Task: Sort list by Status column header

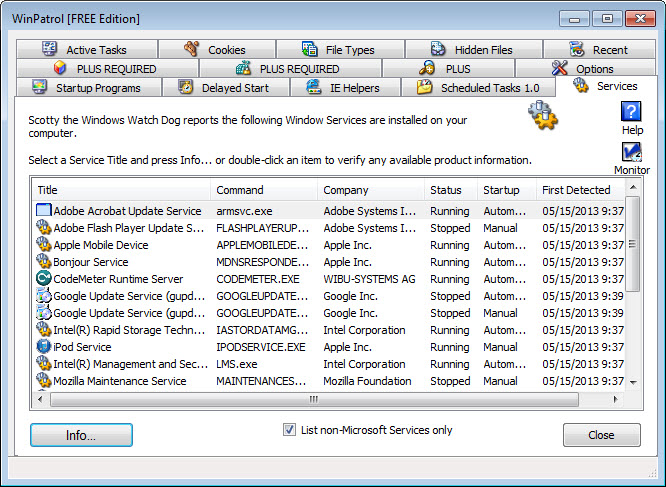Action: tap(451, 190)
